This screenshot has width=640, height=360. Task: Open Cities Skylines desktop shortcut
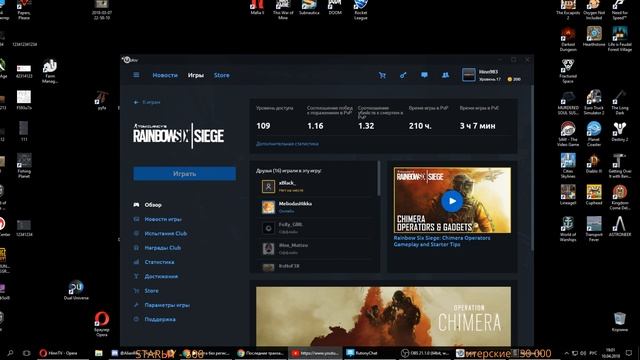click(568, 166)
